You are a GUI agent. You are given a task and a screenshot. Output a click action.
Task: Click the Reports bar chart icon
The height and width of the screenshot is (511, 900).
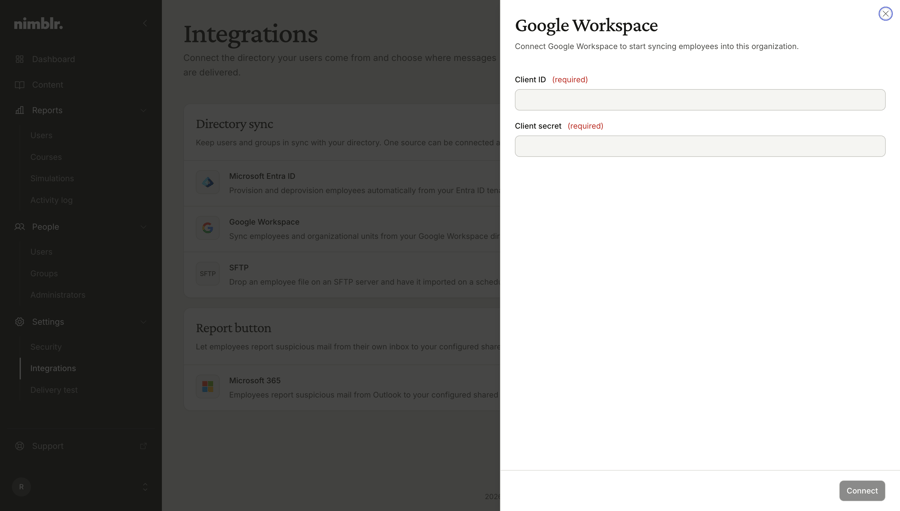20,110
